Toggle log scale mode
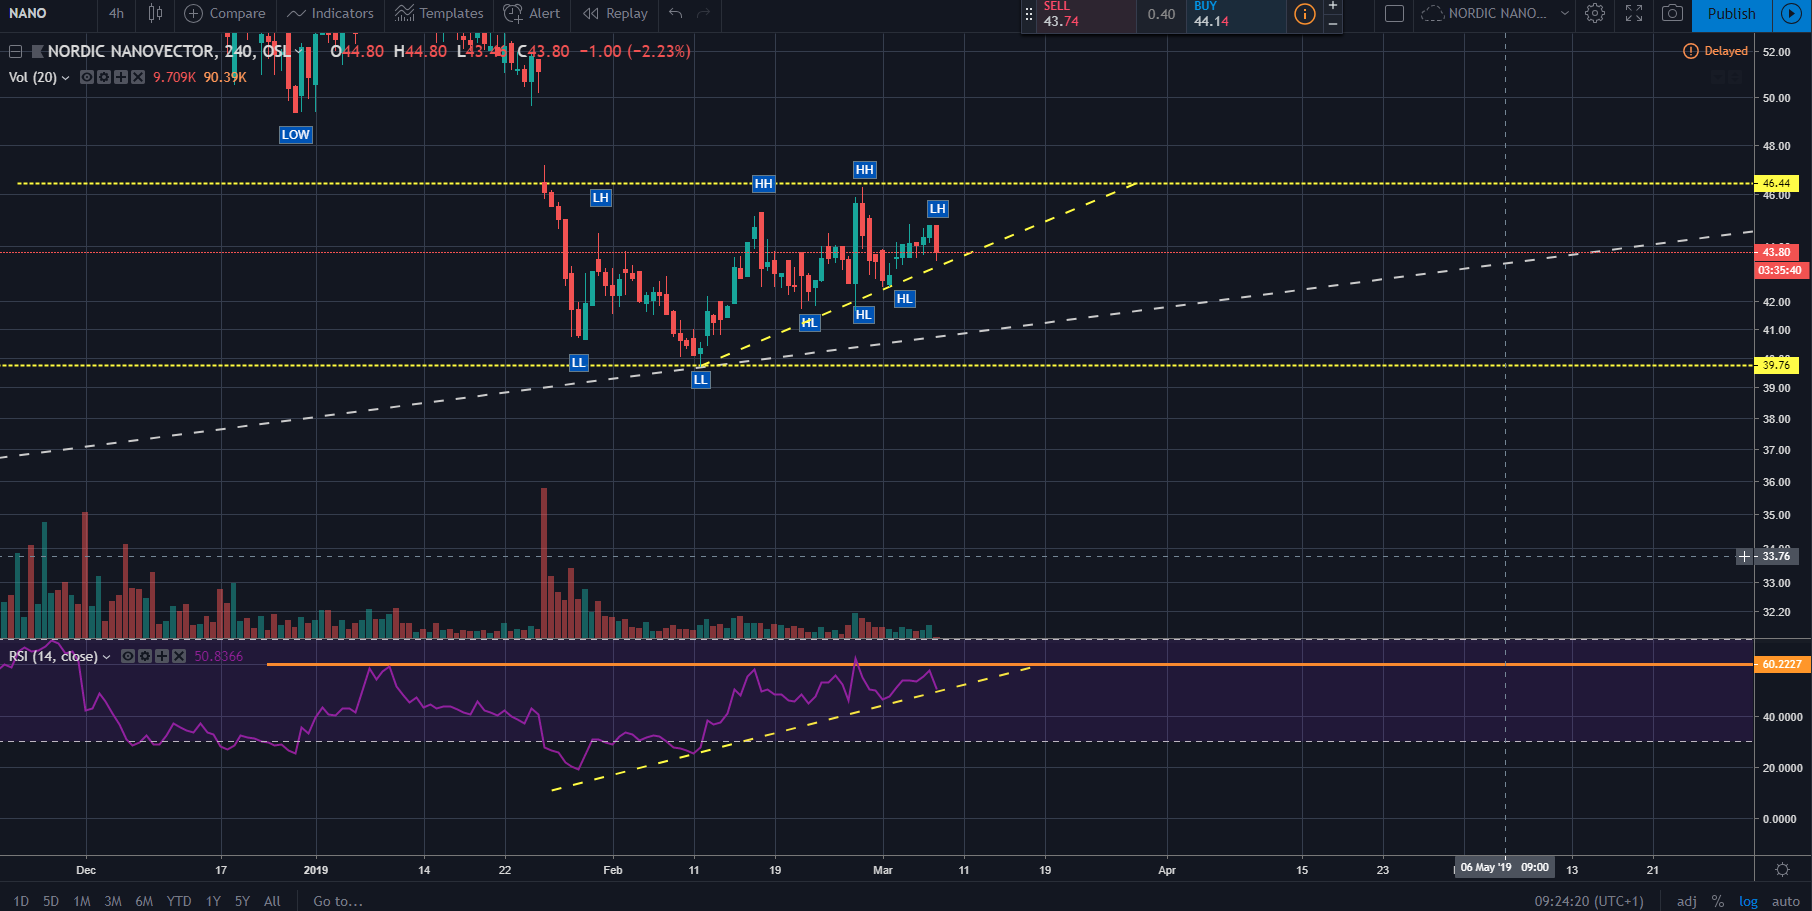 (1748, 901)
